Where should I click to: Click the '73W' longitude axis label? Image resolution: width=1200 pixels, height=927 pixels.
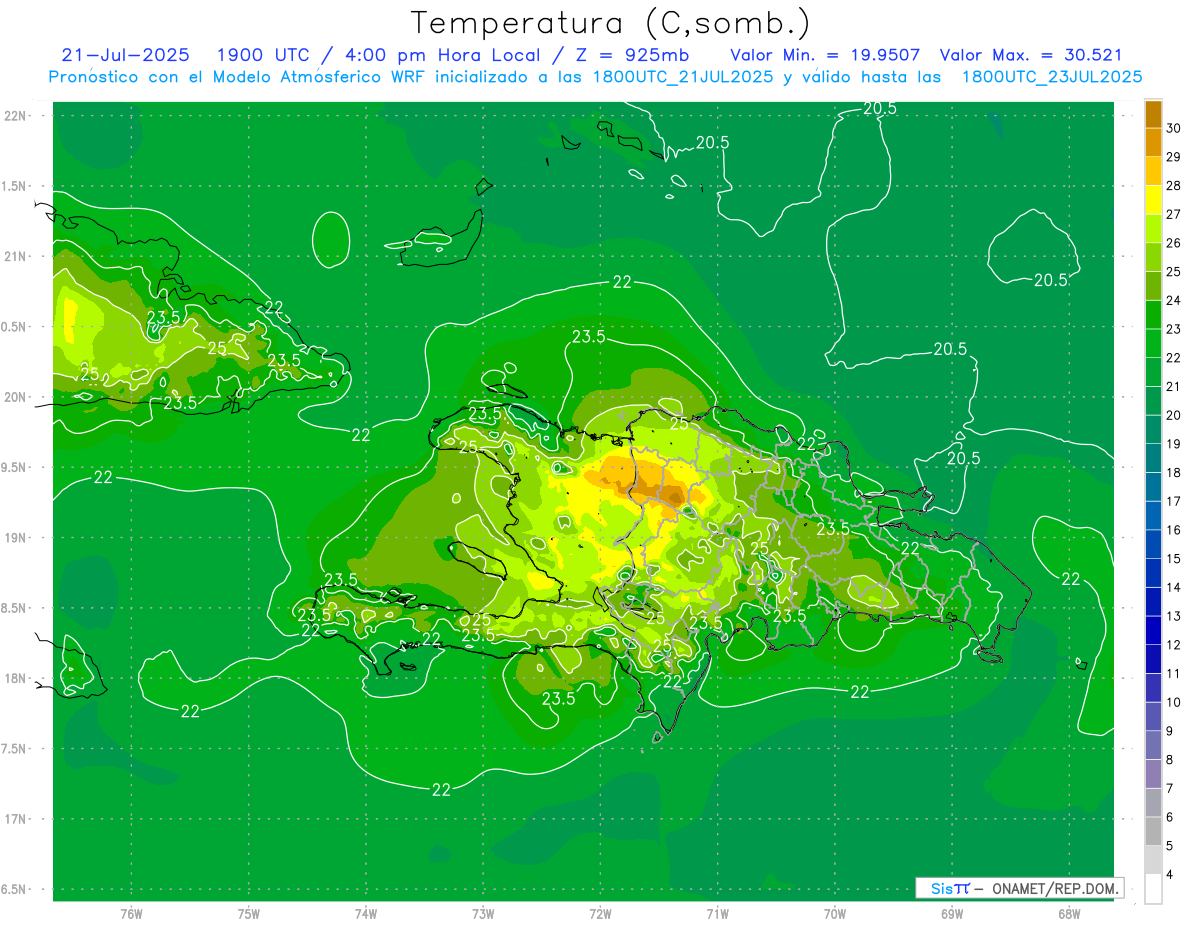(483, 913)
